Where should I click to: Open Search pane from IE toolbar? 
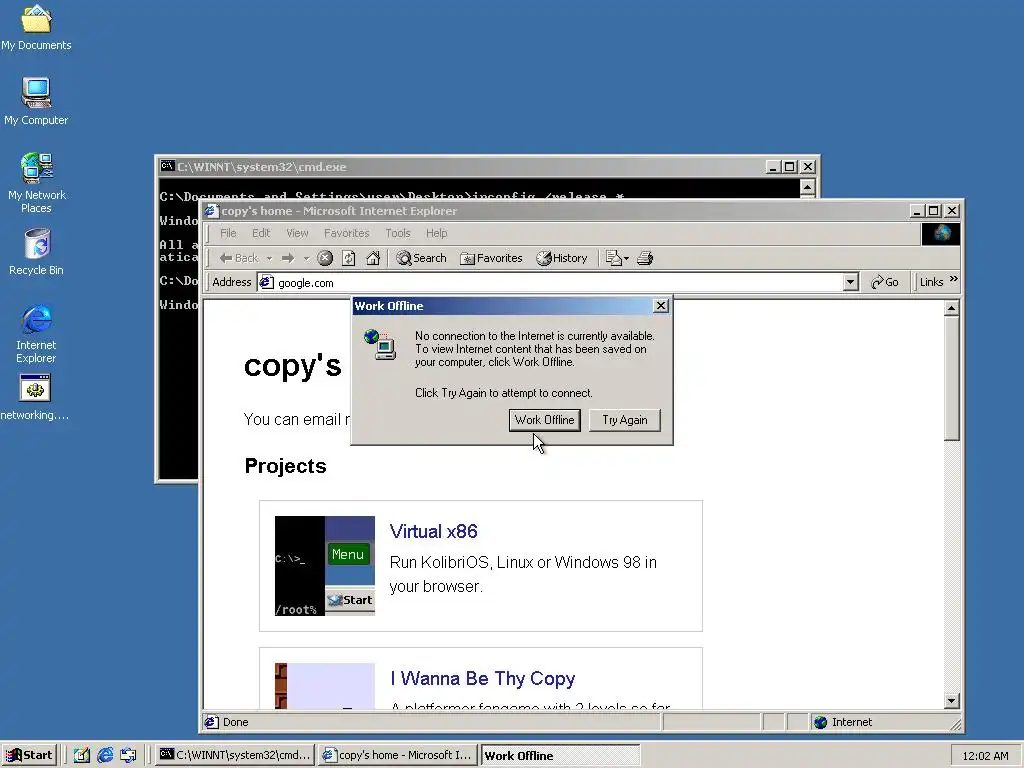[421, 258]
